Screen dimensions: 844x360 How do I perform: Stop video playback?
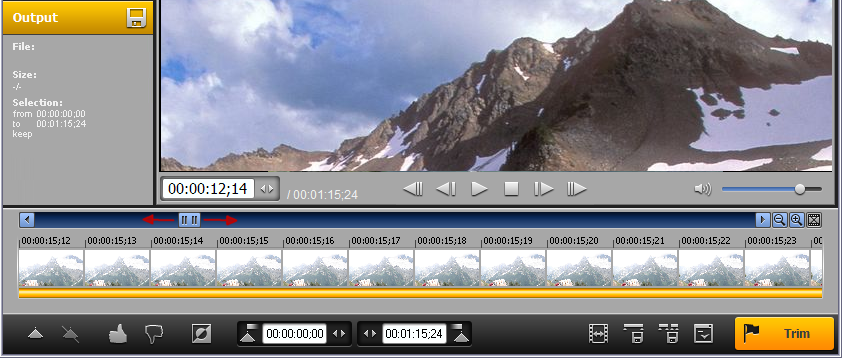click(x=511, y=189)
